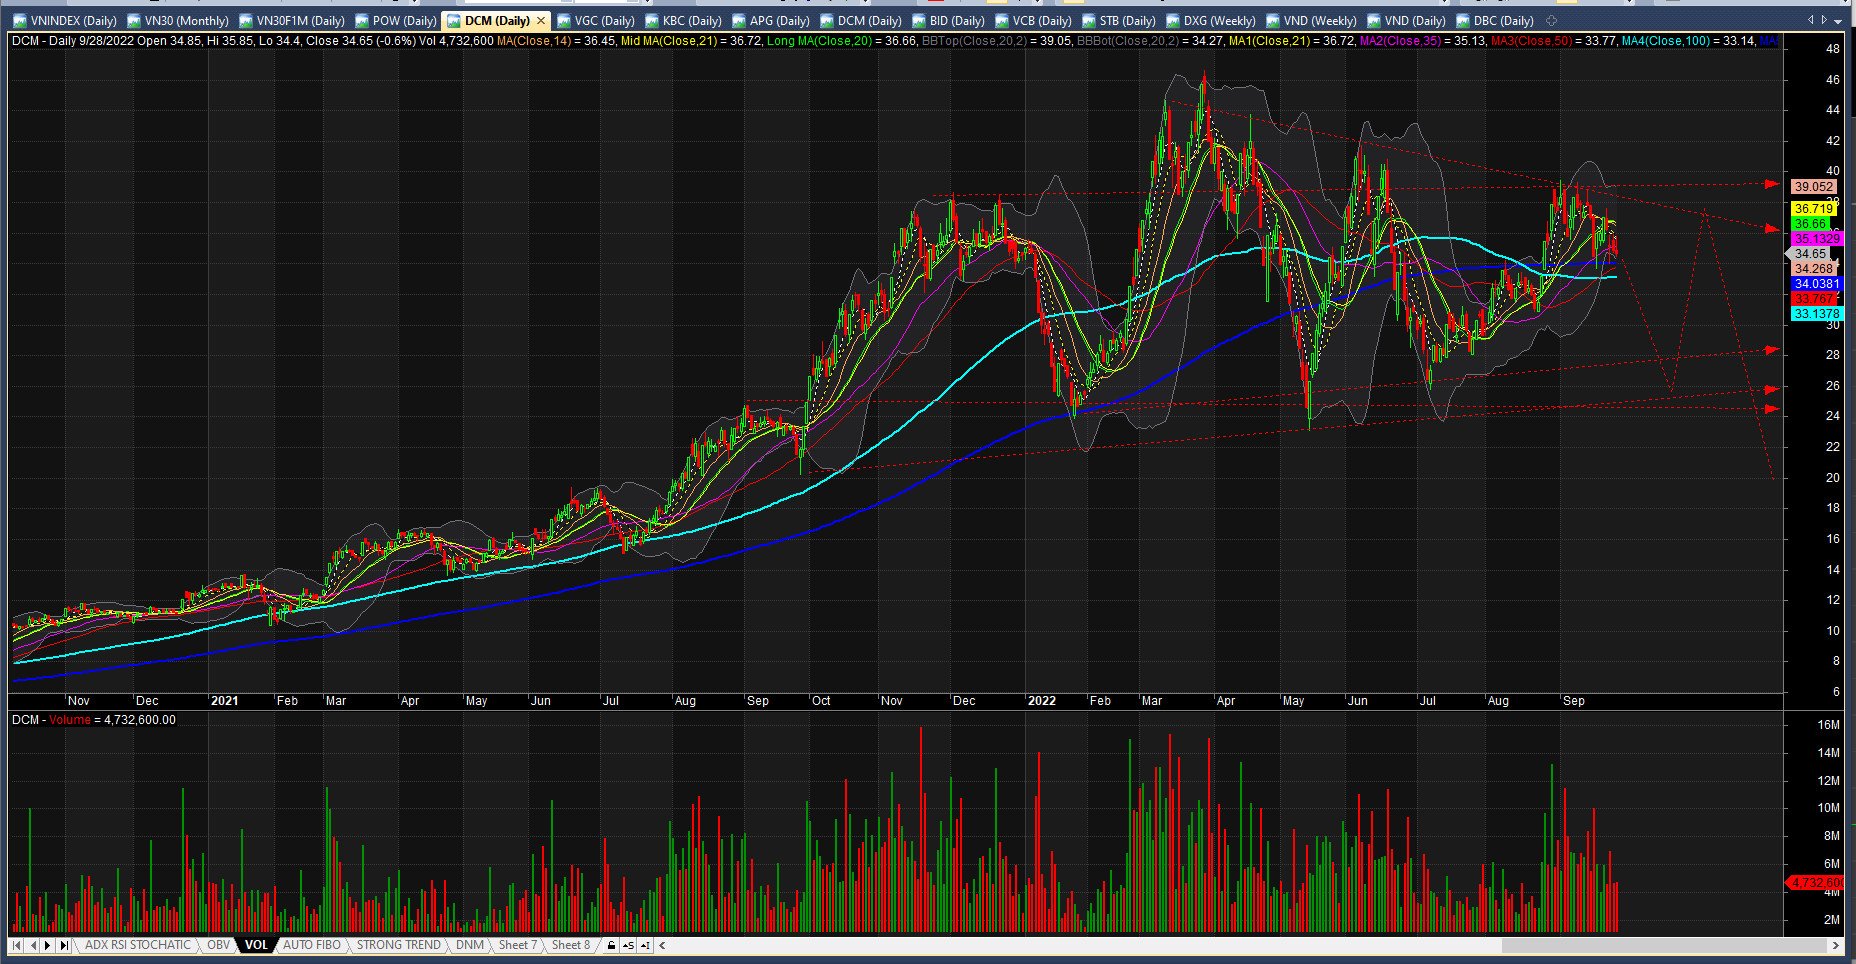Jump to the first sheet using the first-sheet arrow
Viewport: 1856px width, 964px height.
pos(17,945)
